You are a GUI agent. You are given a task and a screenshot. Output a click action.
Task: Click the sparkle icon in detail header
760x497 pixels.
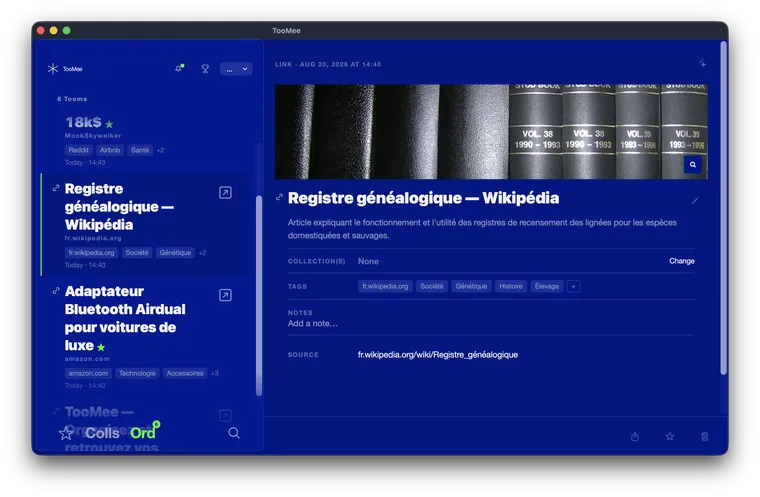point(703,64)
